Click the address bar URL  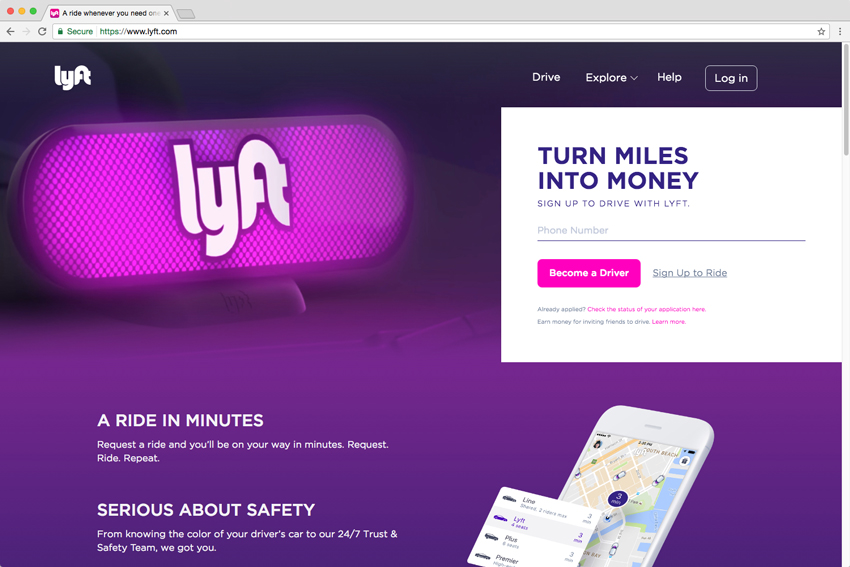(138, 31)
